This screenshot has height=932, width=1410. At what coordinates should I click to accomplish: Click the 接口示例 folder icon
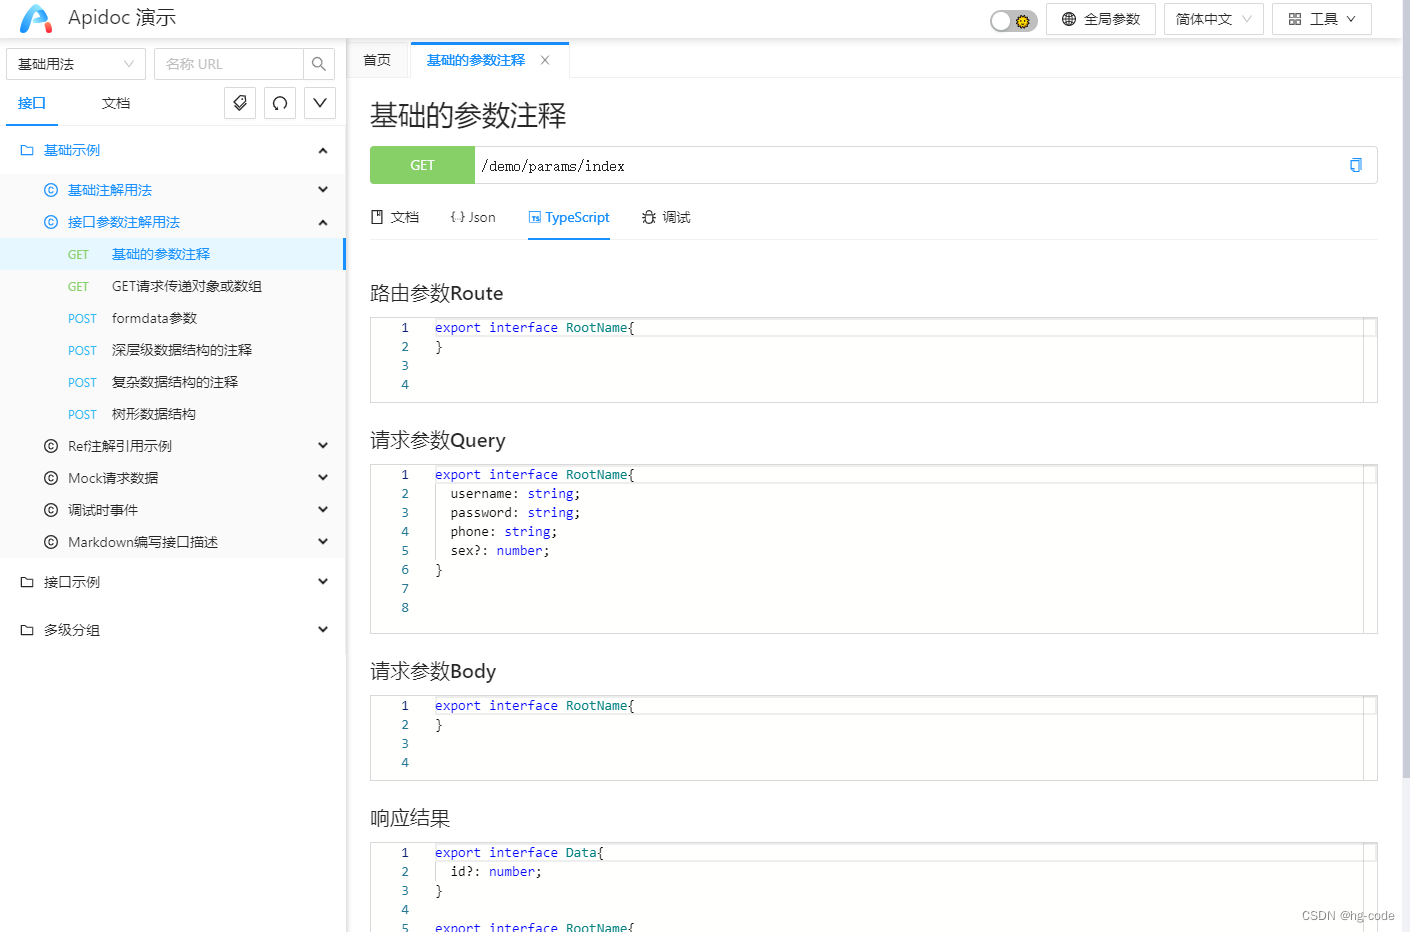pyautogui.click(x=27, y=582)
